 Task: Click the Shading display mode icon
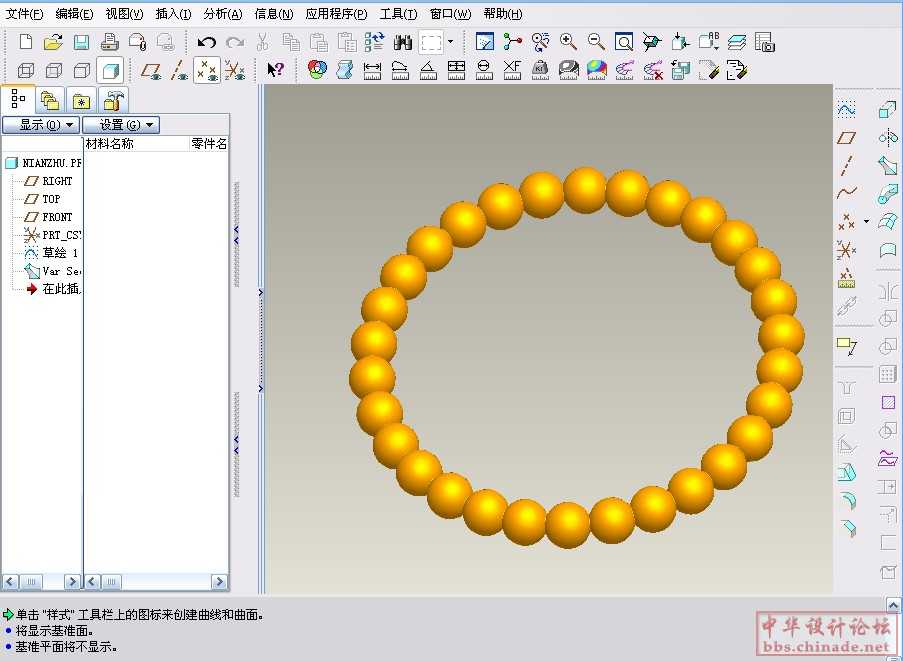[x=110, y=70]
